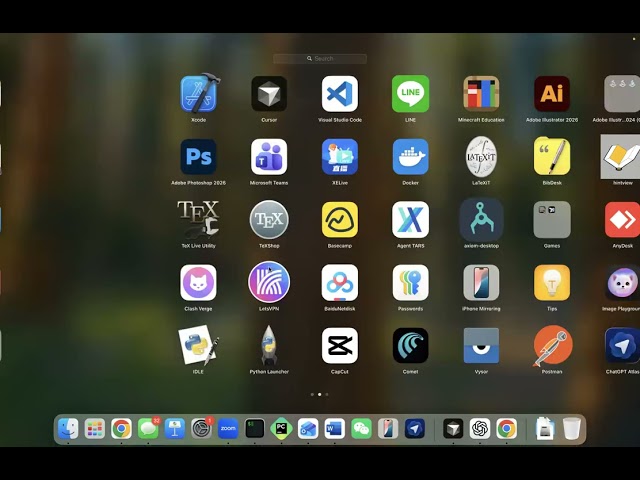Open Keynote from the Dock
This screenshot has height=480, width=640.
175,429
